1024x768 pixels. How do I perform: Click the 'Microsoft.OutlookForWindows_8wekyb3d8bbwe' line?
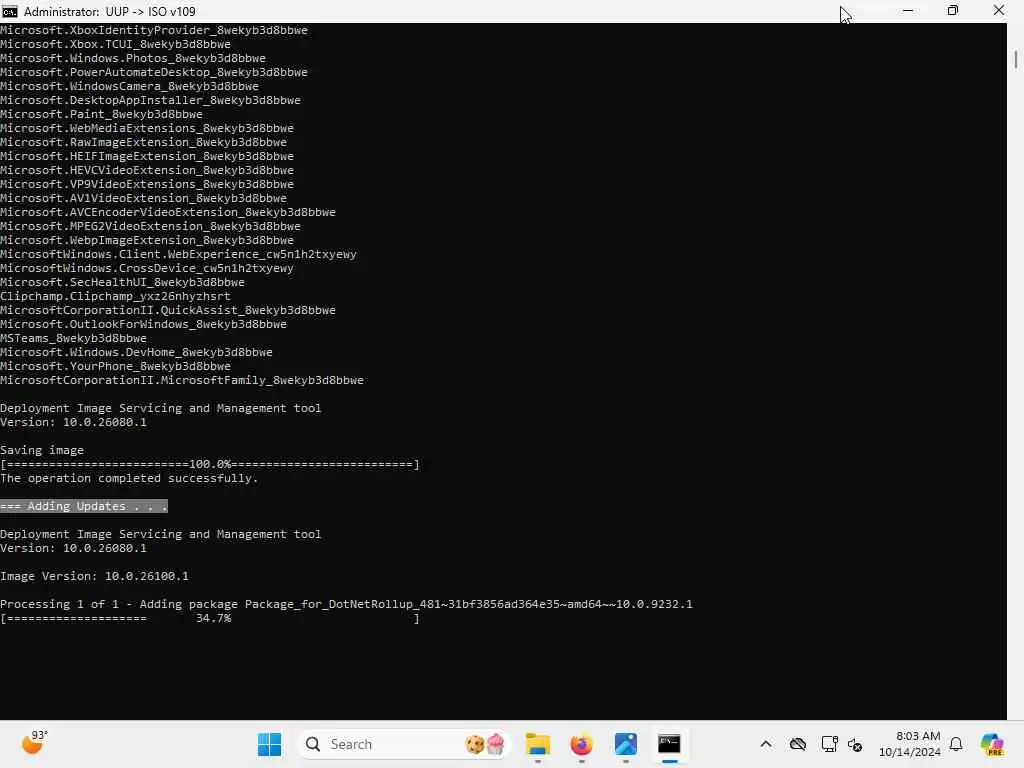[x=143, y=325]
